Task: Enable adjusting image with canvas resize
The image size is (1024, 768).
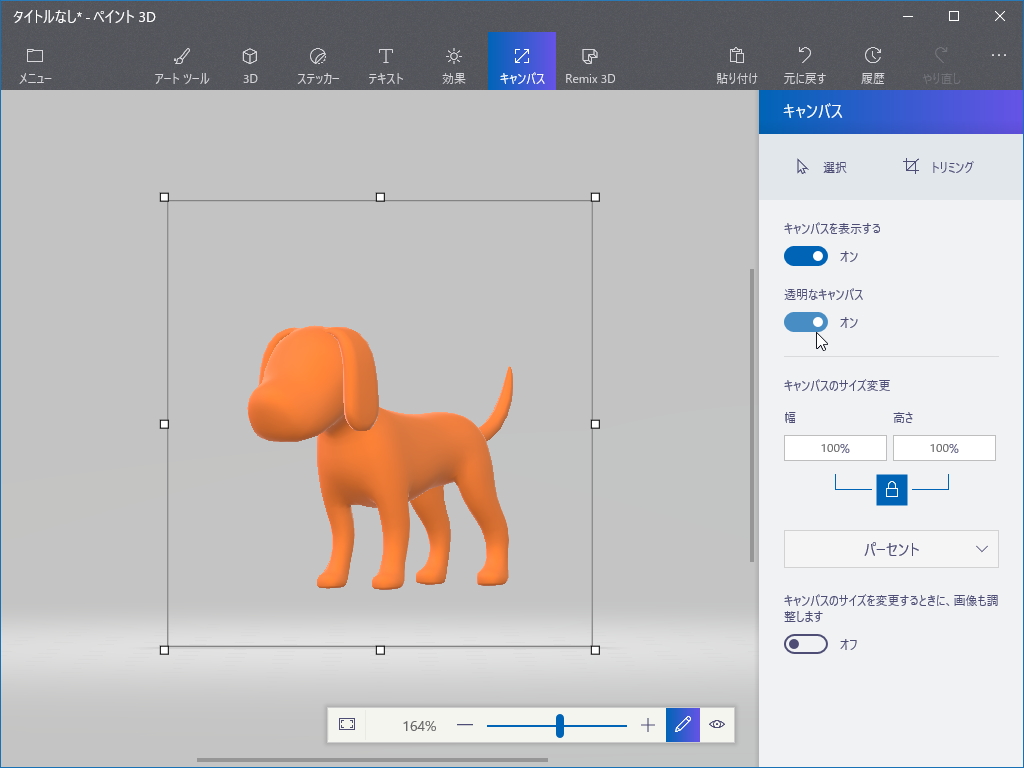Action: point(806,644)
